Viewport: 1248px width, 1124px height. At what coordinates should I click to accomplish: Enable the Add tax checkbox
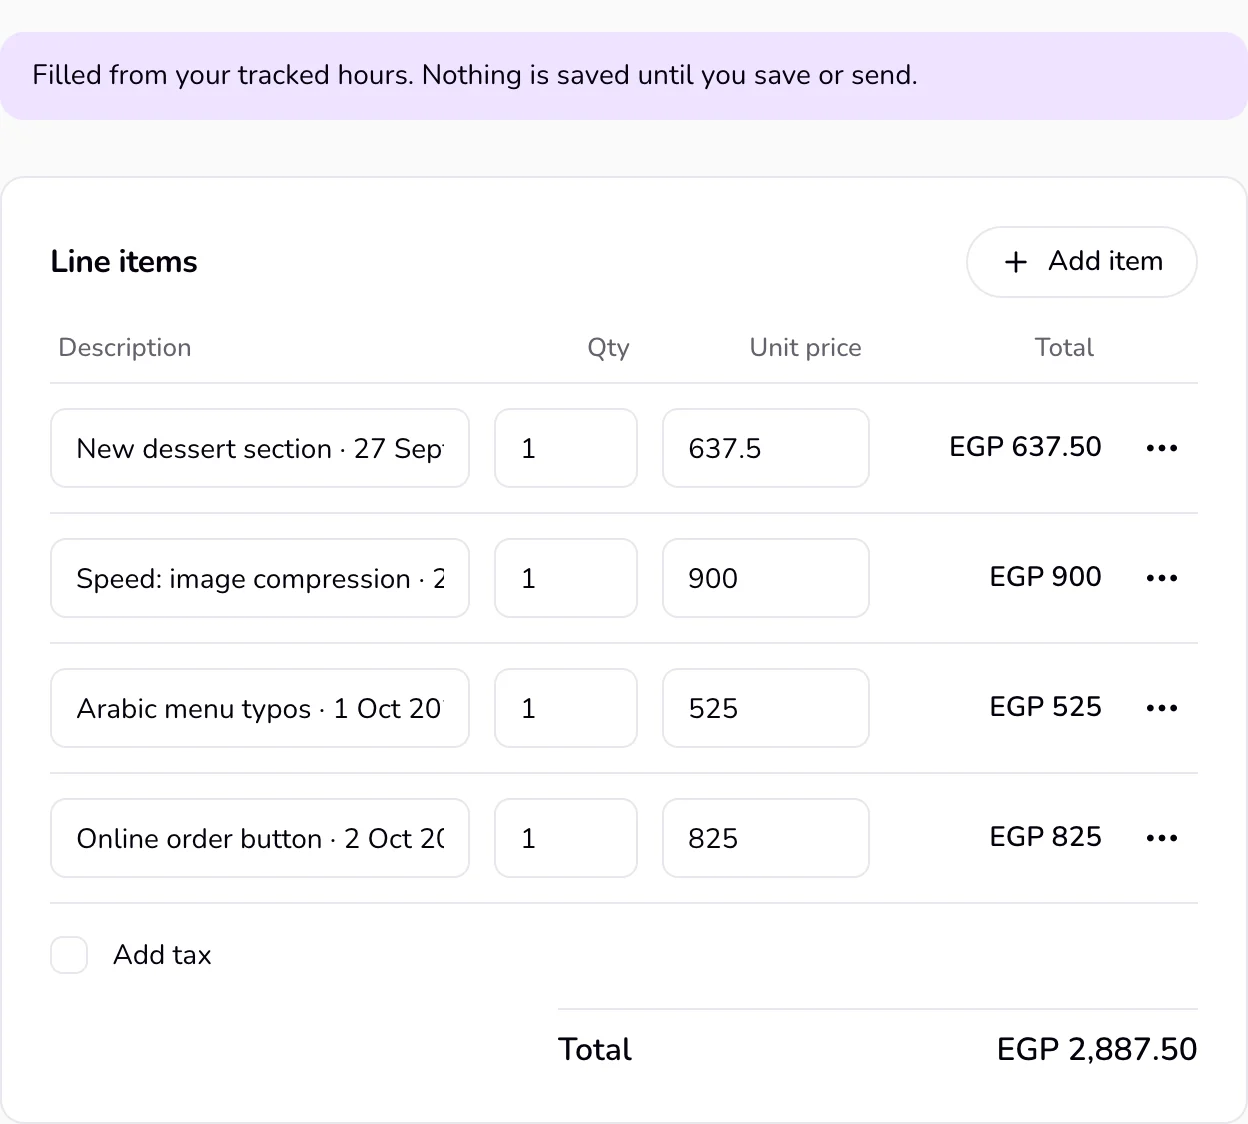click(x=69, y=955)
